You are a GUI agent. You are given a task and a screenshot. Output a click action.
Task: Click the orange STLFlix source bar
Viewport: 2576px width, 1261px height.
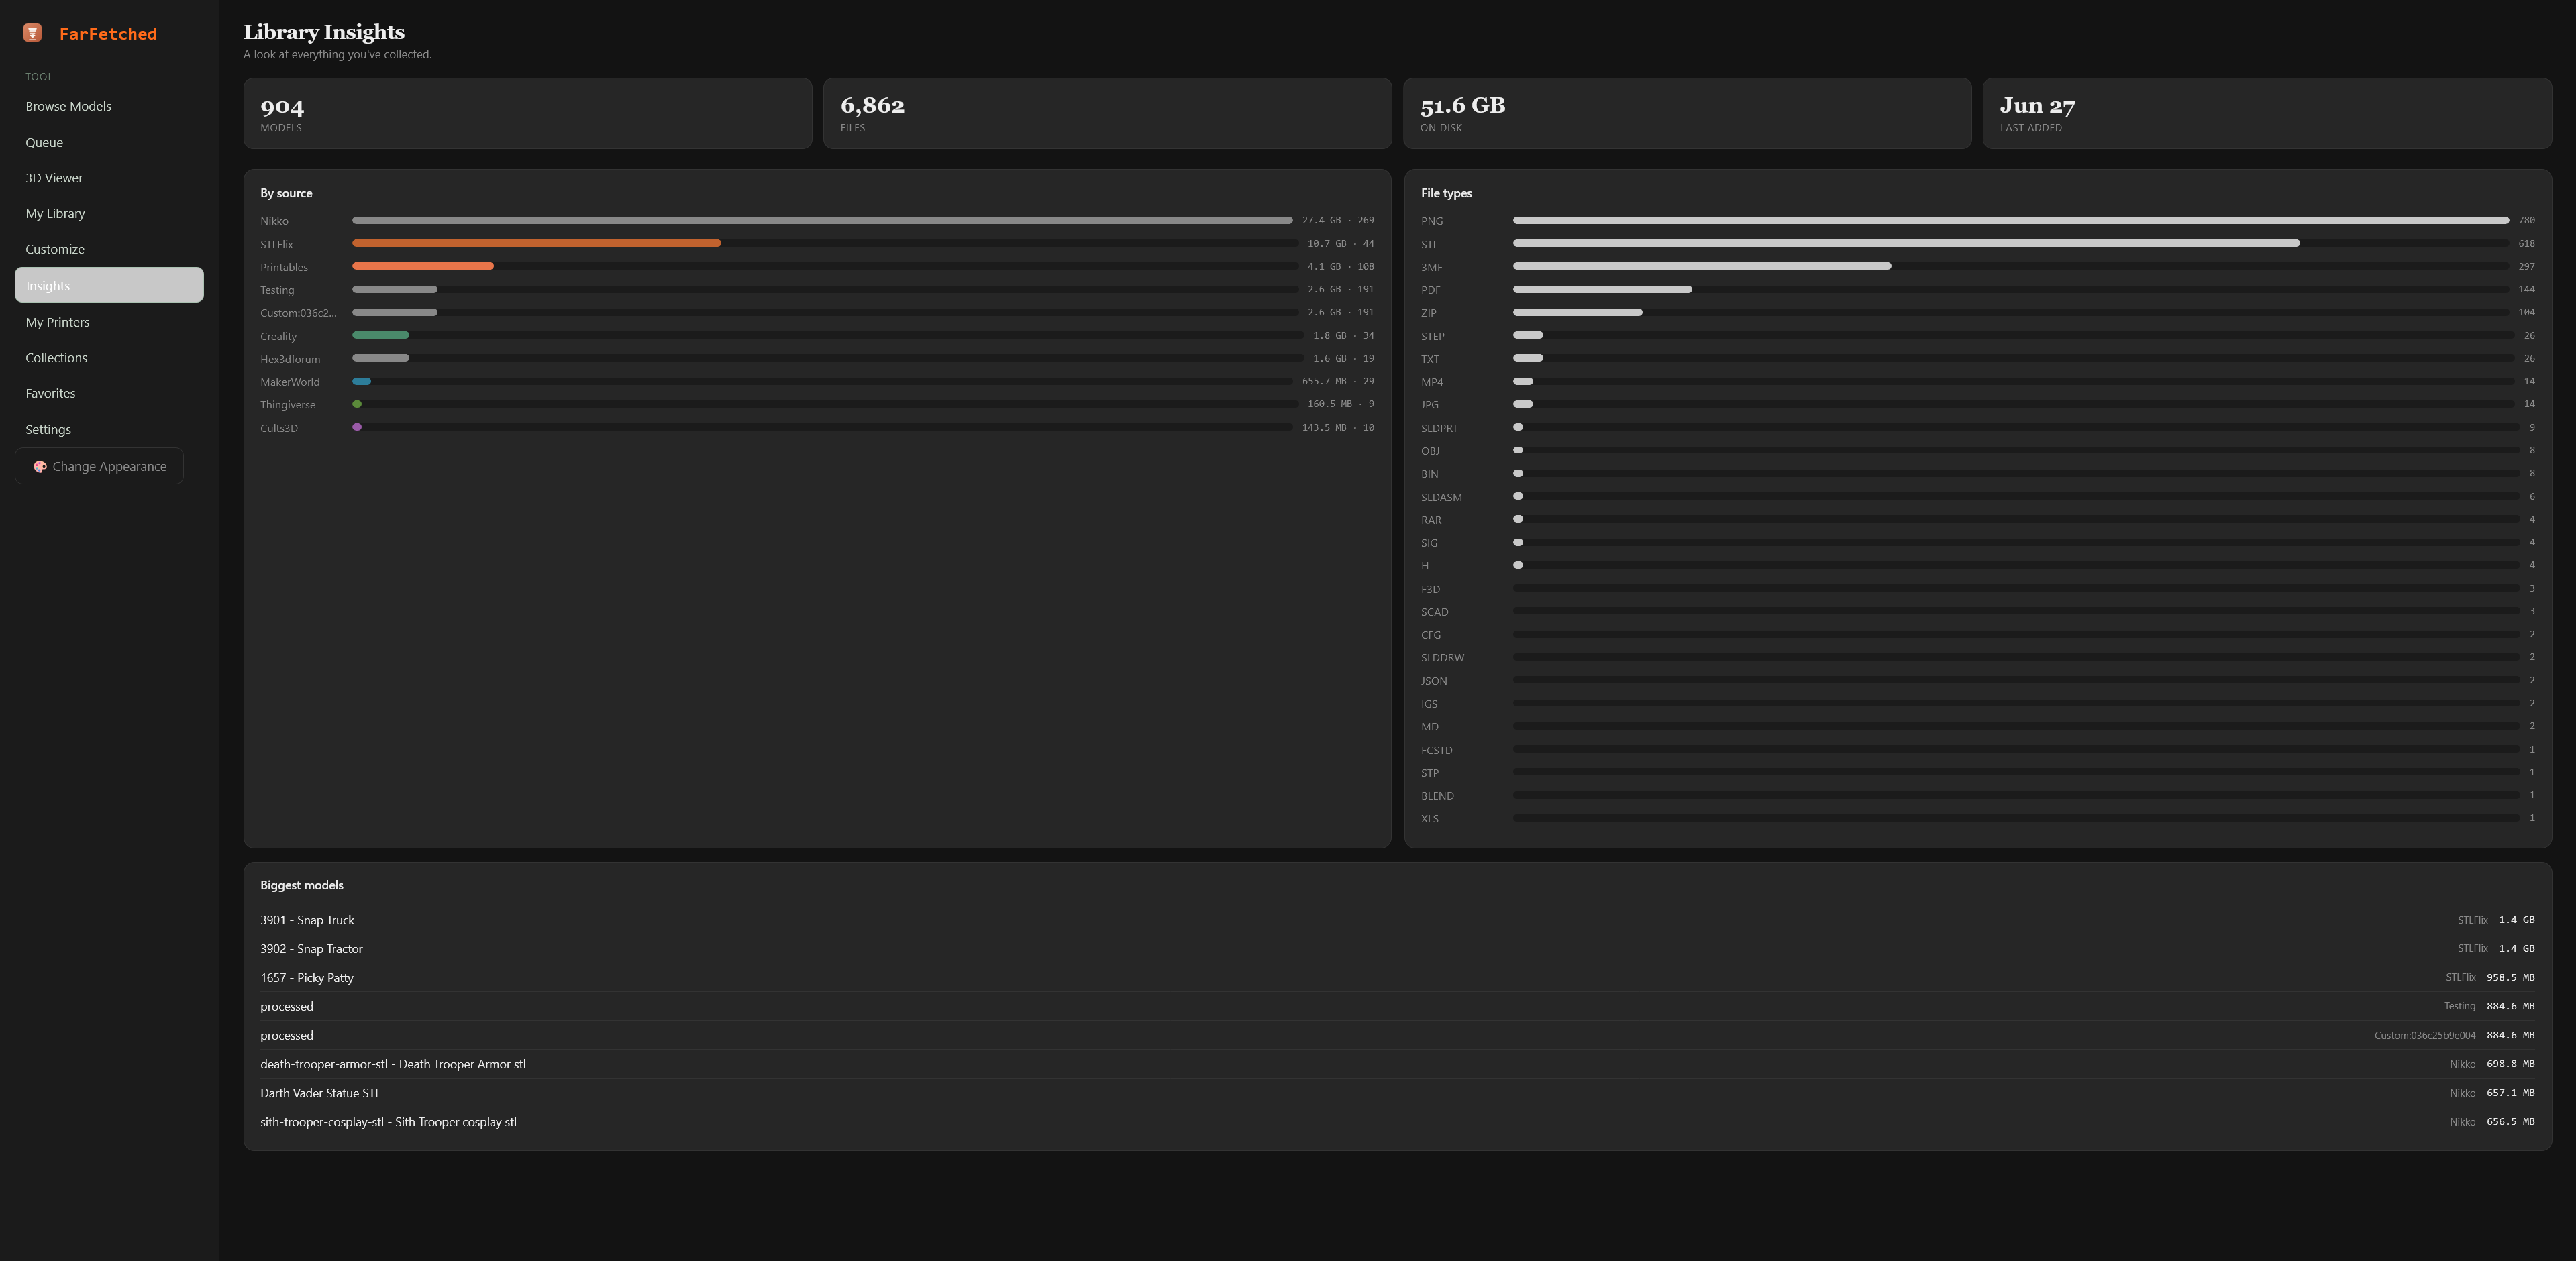536,243
